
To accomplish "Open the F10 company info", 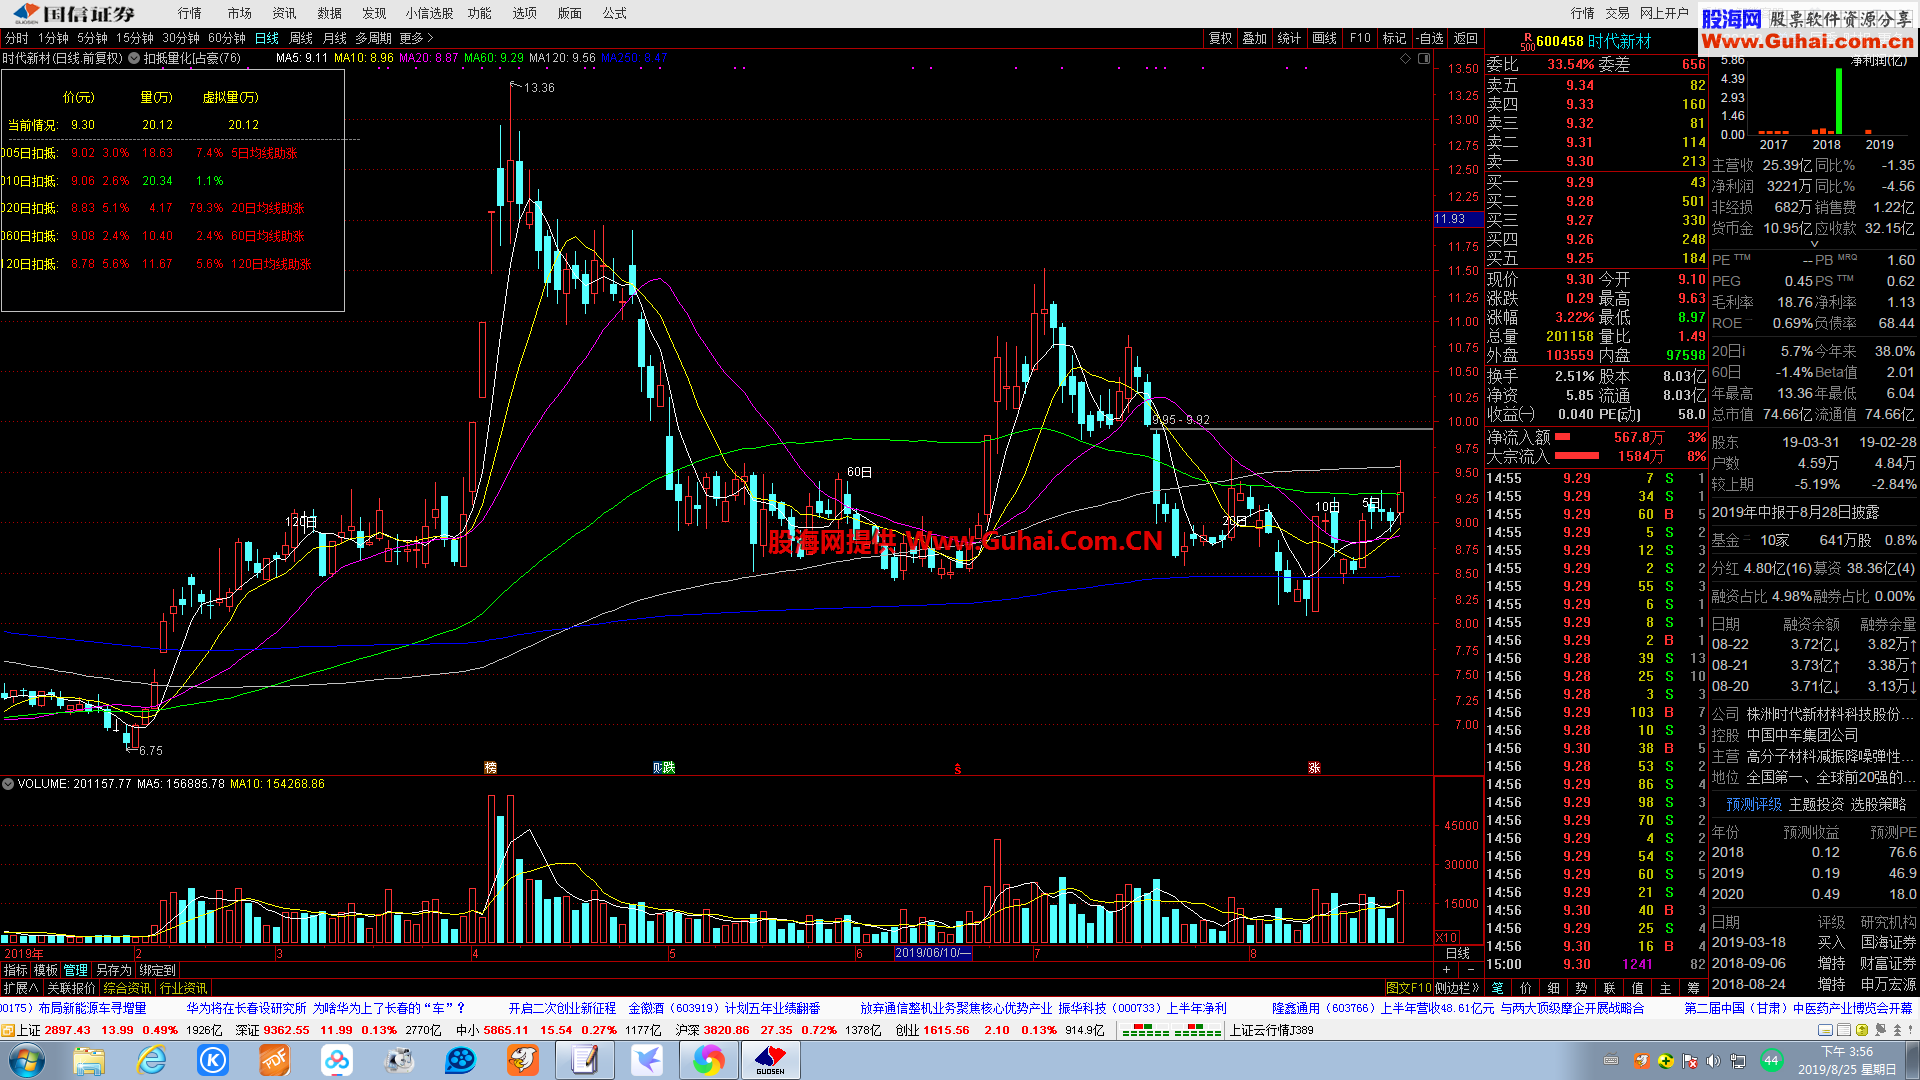I will [1360, 38].
